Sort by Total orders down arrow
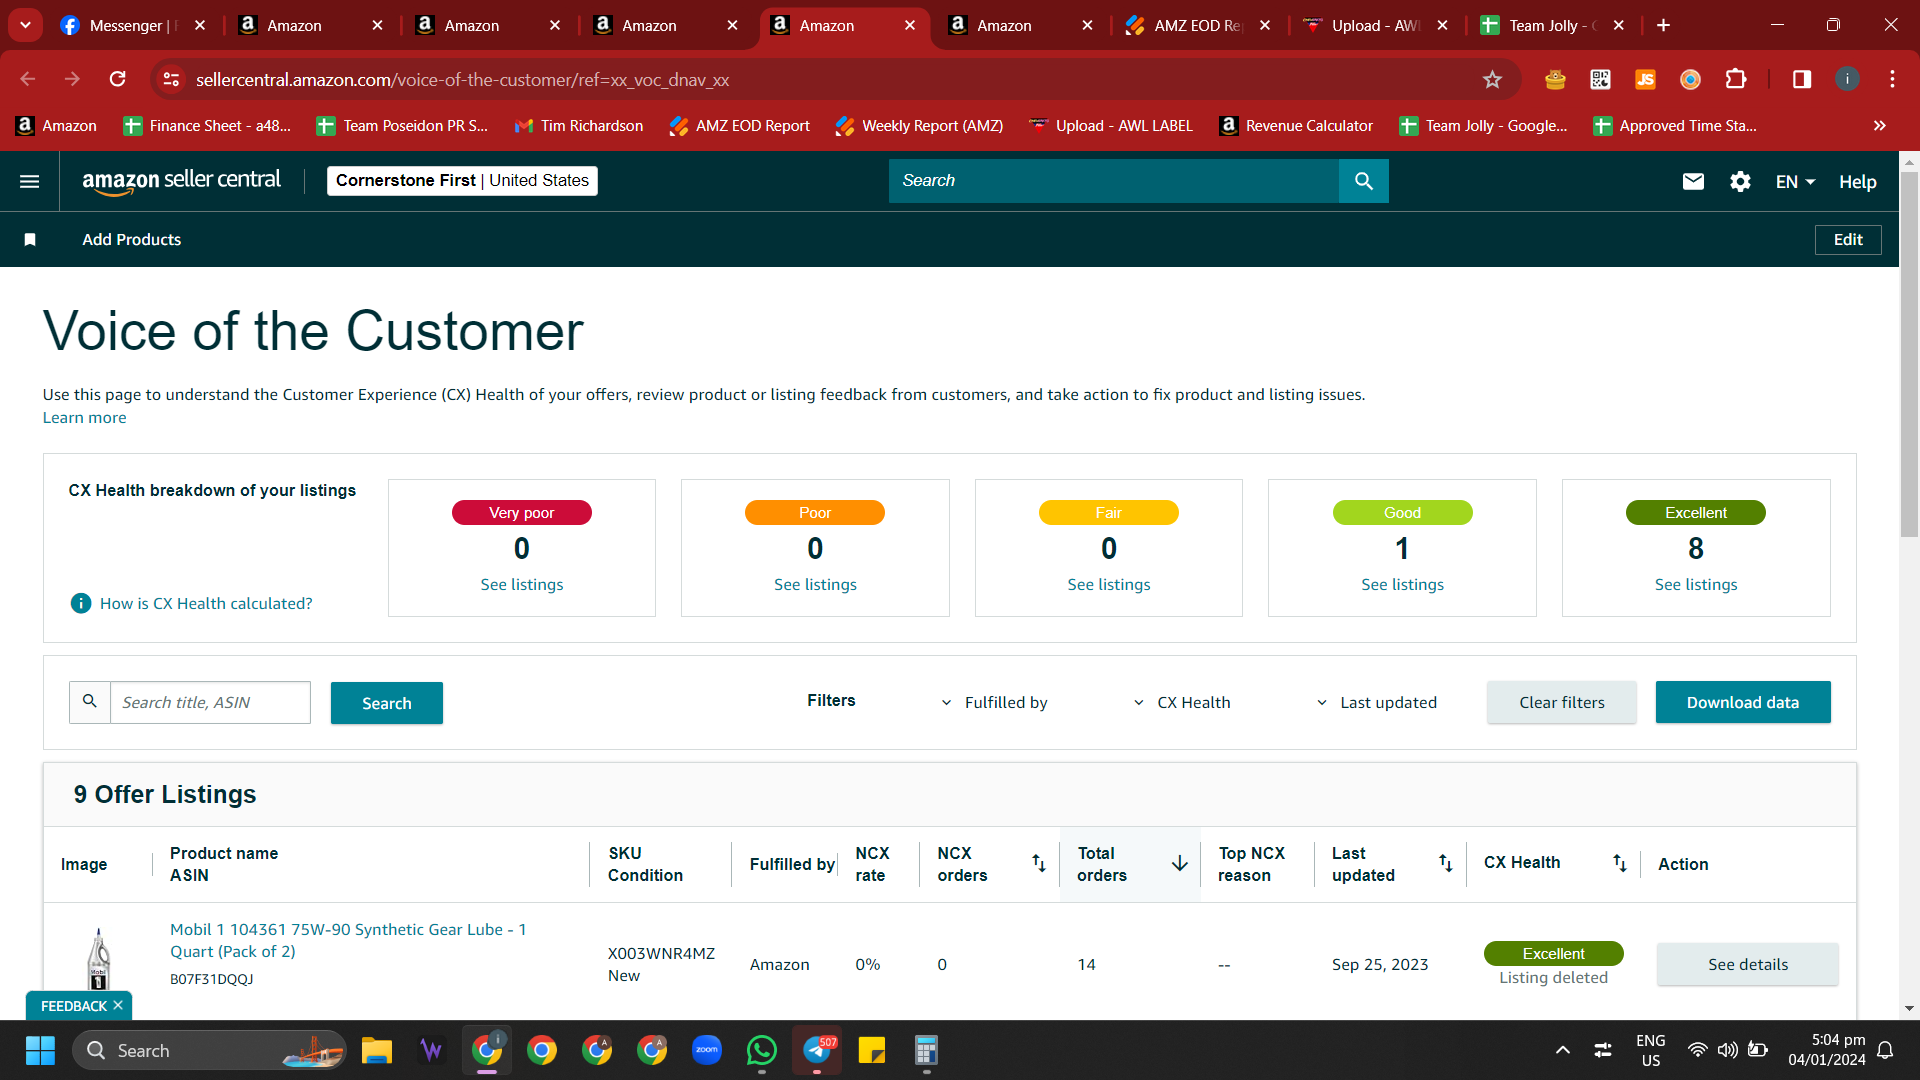Viewport: 1920px width, 1080px height. [x=1180, y=863]
